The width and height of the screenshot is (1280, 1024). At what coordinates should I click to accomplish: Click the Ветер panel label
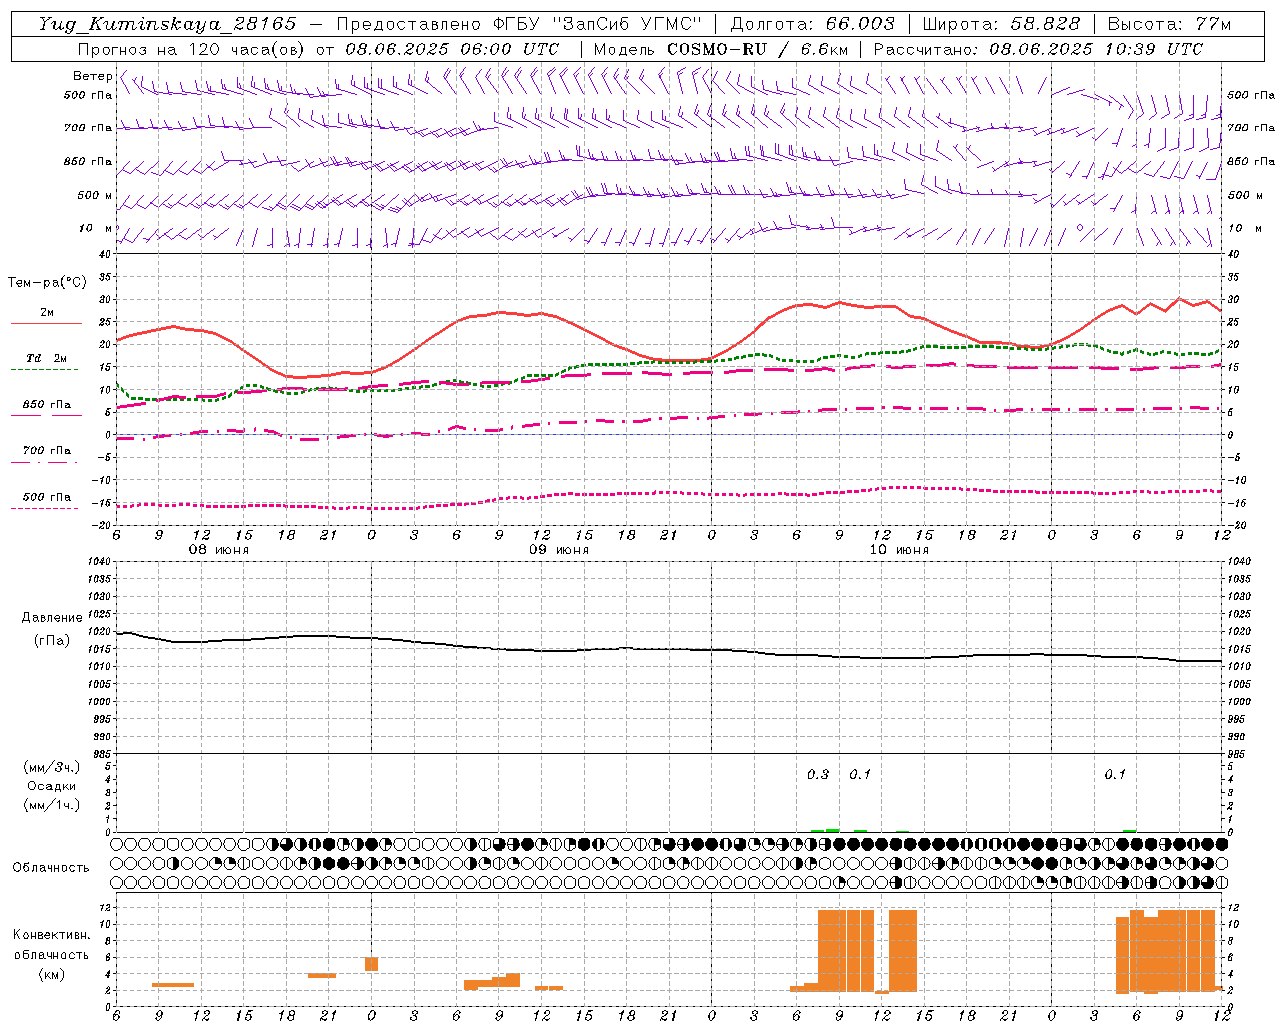tap(92, 76)
